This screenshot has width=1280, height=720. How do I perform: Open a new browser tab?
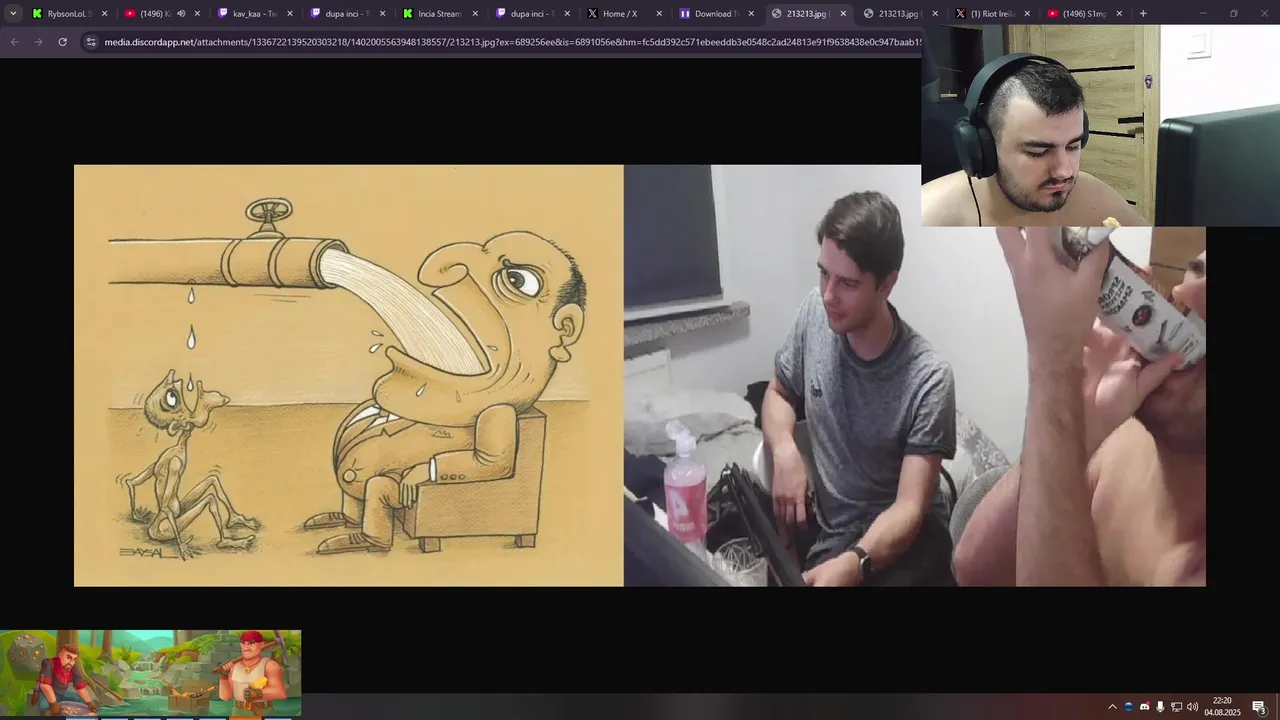coord(1143,14)
